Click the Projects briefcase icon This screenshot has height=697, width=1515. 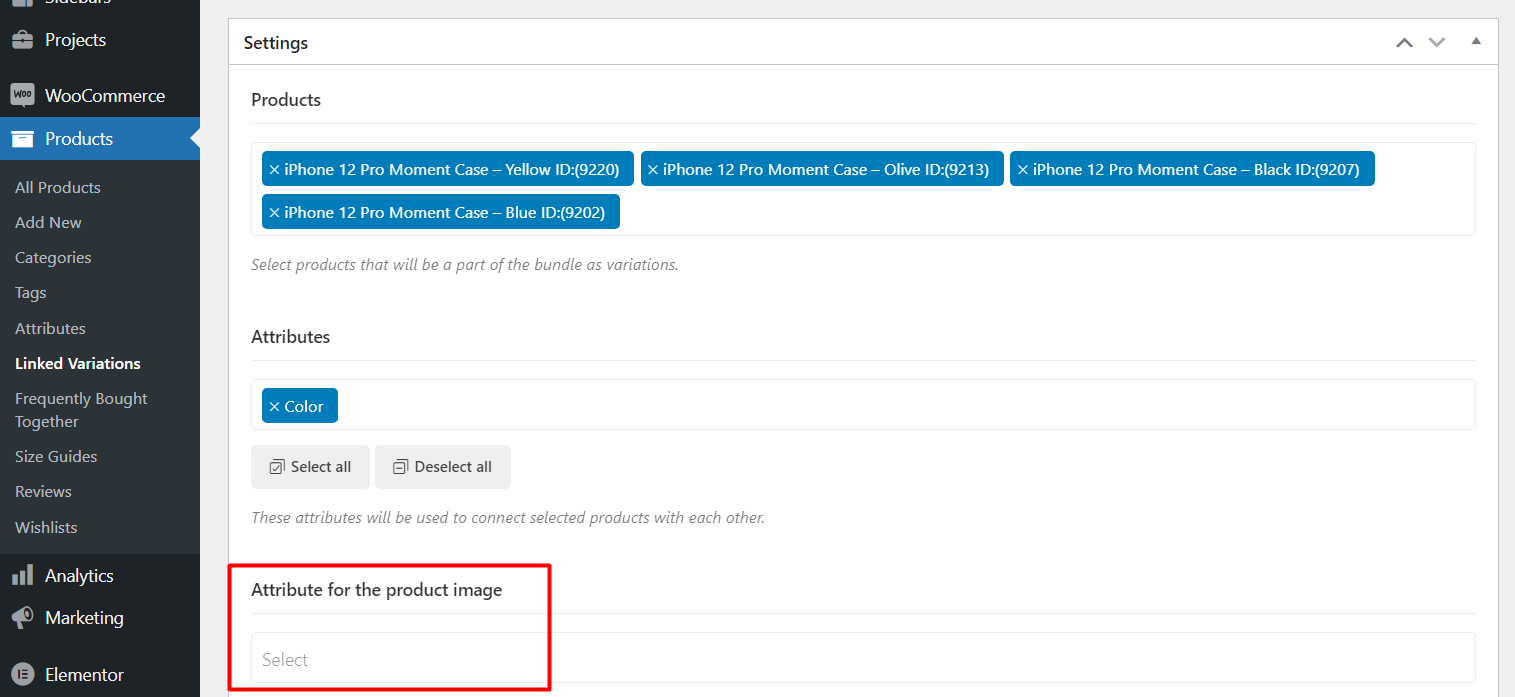(22, 40)
